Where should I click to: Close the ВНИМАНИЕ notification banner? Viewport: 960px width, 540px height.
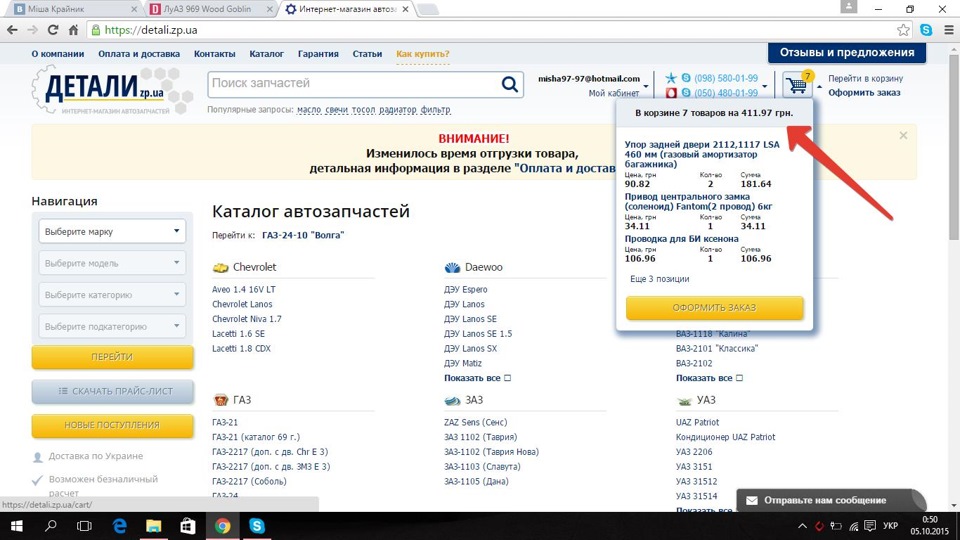pos(903,136)
